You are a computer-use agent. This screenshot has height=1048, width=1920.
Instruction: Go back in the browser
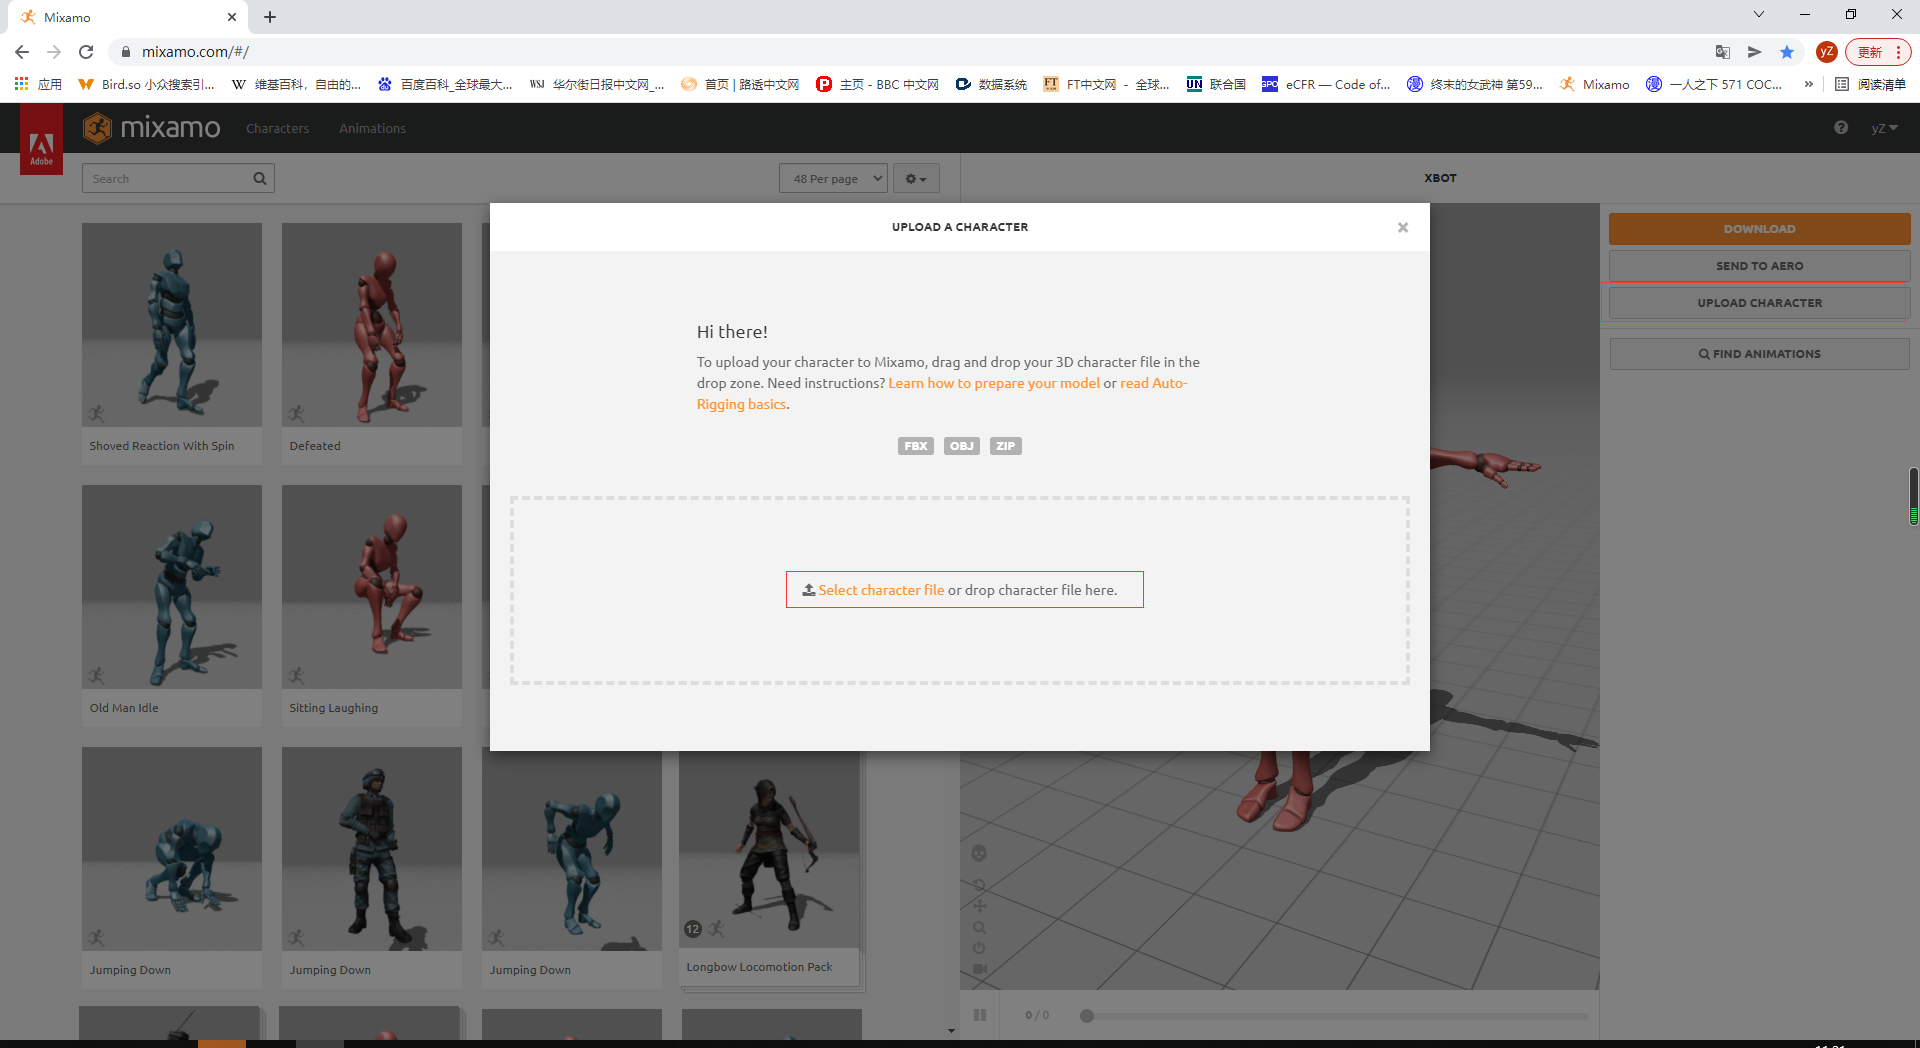(x=22, y=52)
